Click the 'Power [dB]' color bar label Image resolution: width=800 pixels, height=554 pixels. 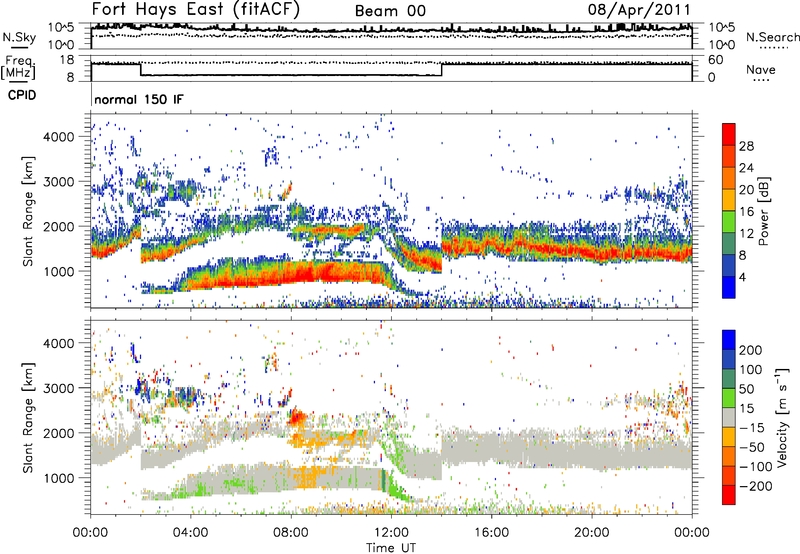pyautogui.click(x=764, y=211)
